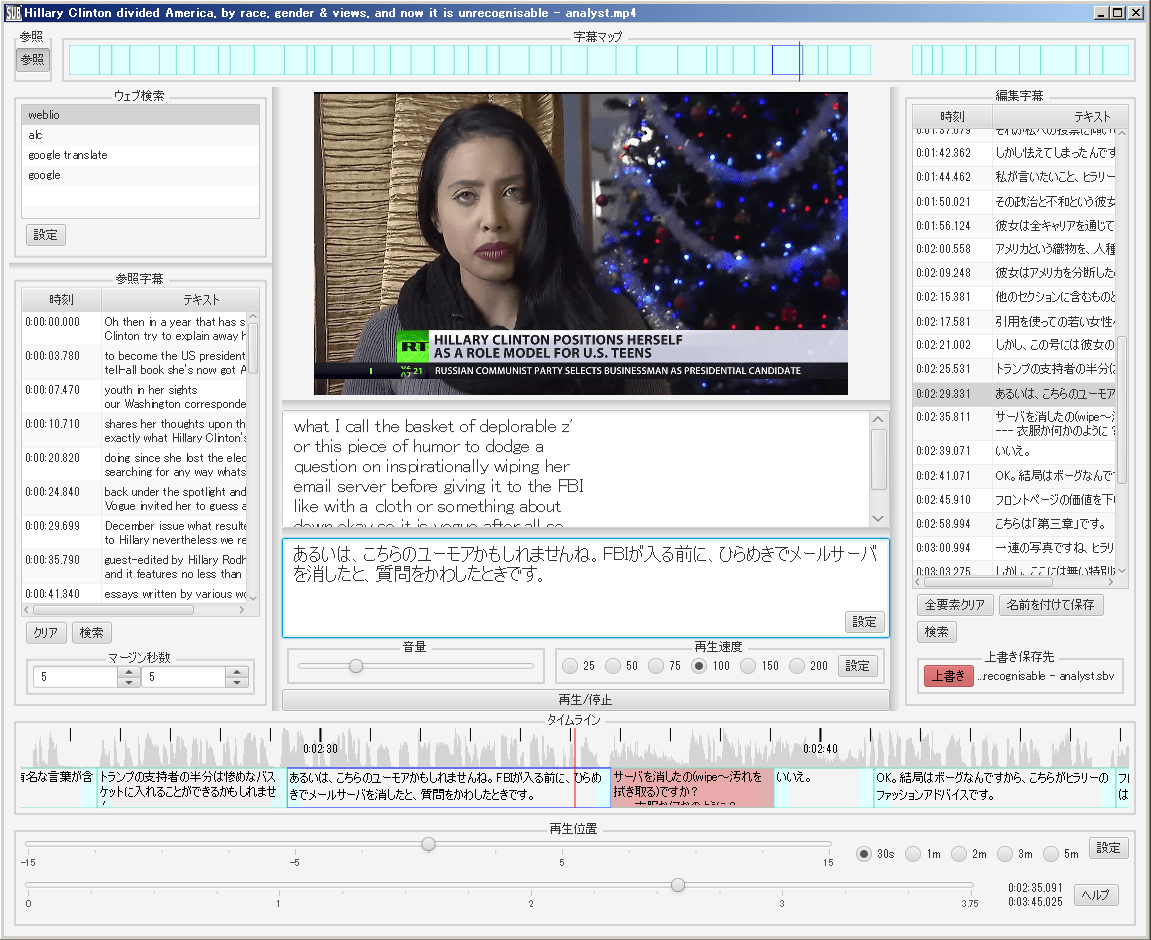Screen dimensions: 1151x940
Task: Click scroll-up arrow of English transcript box
Action: tap(878, 420)
